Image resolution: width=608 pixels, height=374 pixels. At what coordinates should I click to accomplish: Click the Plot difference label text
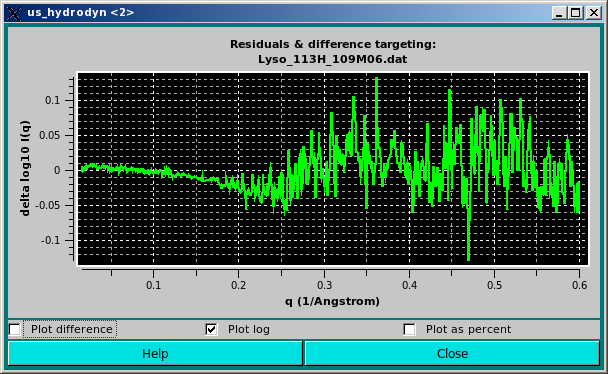tap(72, 329)
